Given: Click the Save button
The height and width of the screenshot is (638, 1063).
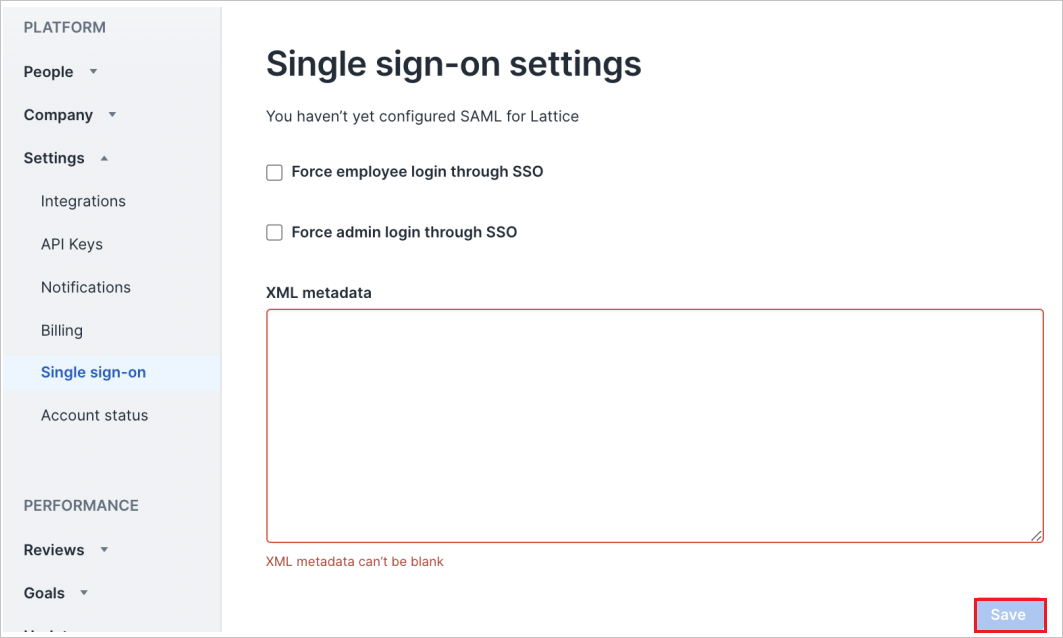Looking at the screenshot, I should [1009, 615].
